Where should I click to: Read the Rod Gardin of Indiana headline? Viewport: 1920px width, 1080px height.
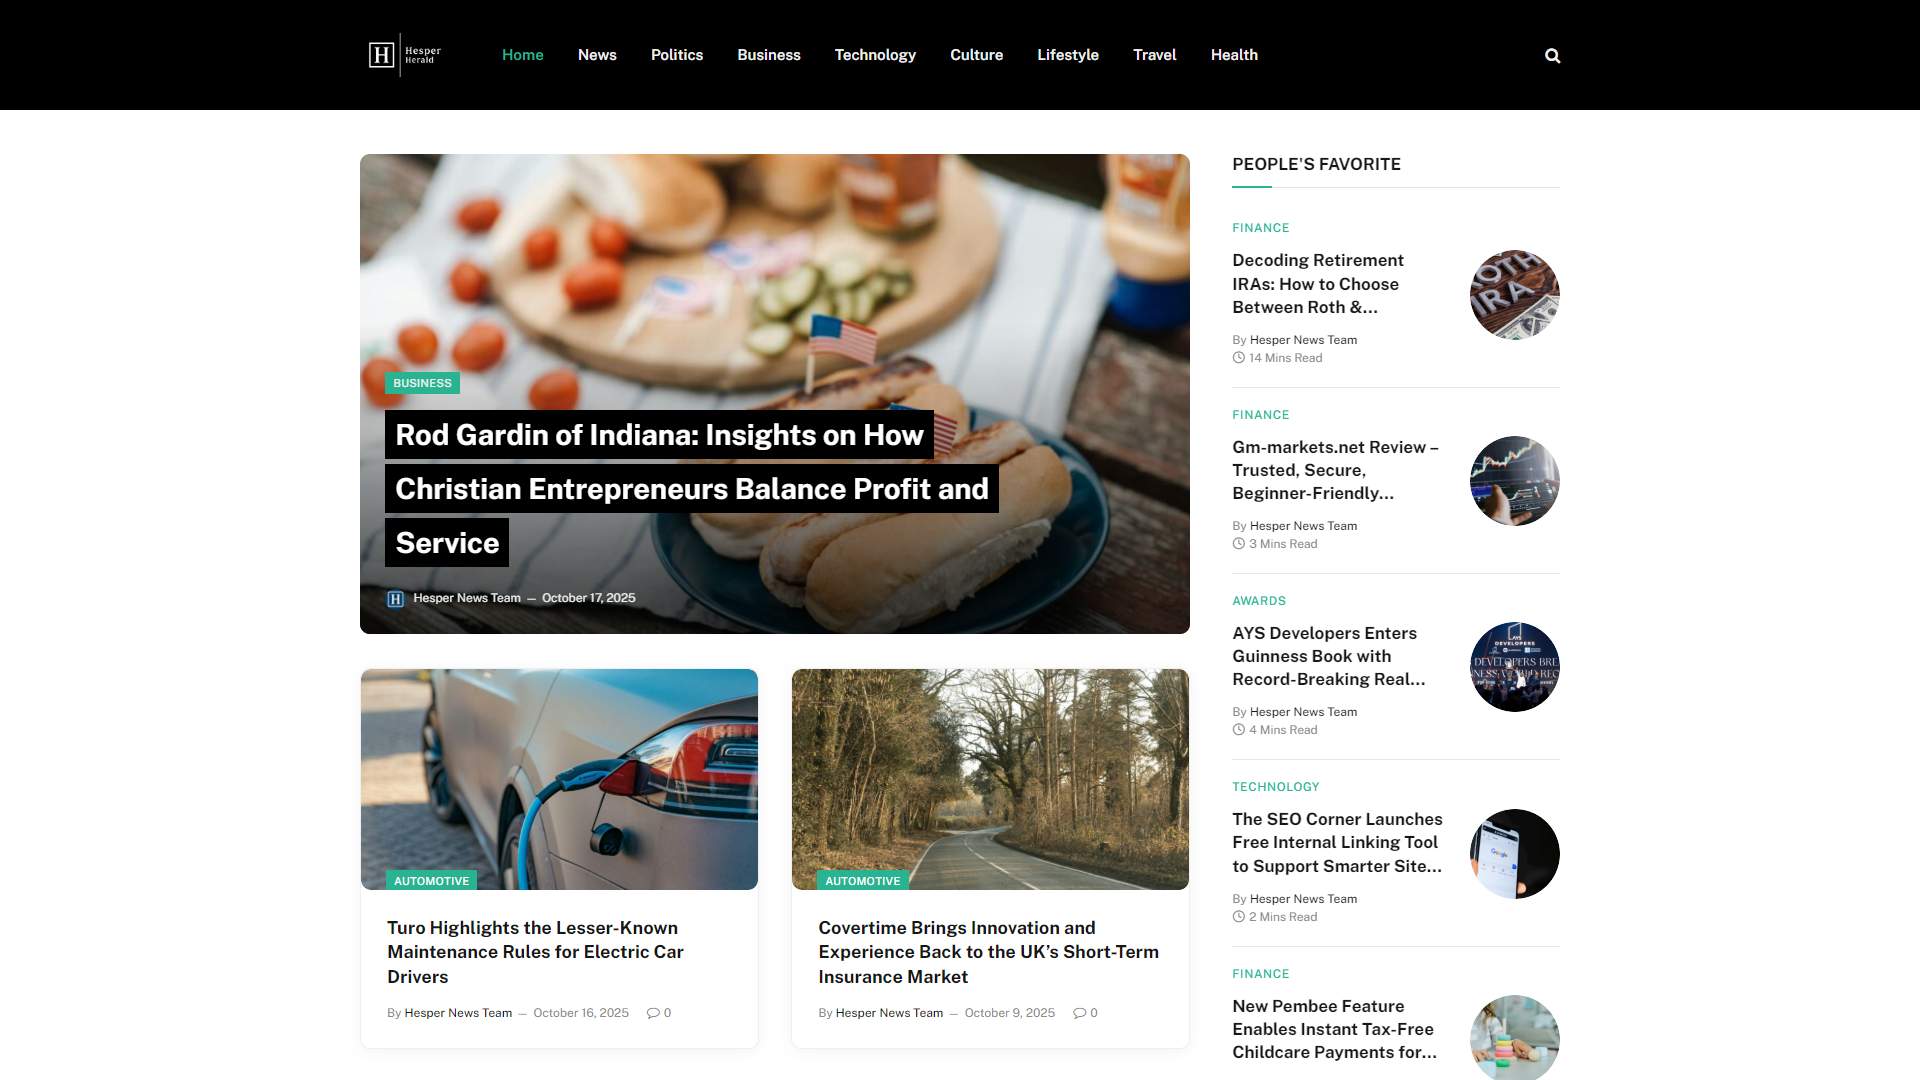tap(692, 489)
